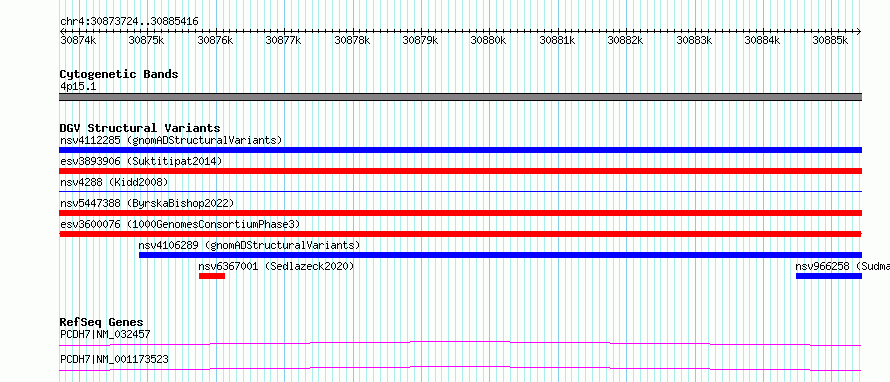Click the blue bar under nsv4106289
Screen dimensions: 890x382
(500, 255)
